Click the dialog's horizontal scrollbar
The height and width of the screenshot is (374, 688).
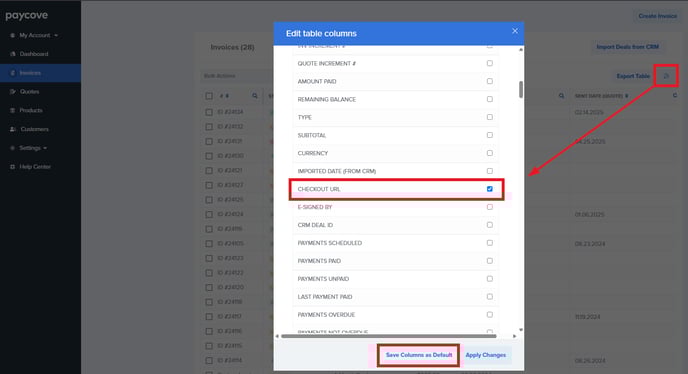389,336
